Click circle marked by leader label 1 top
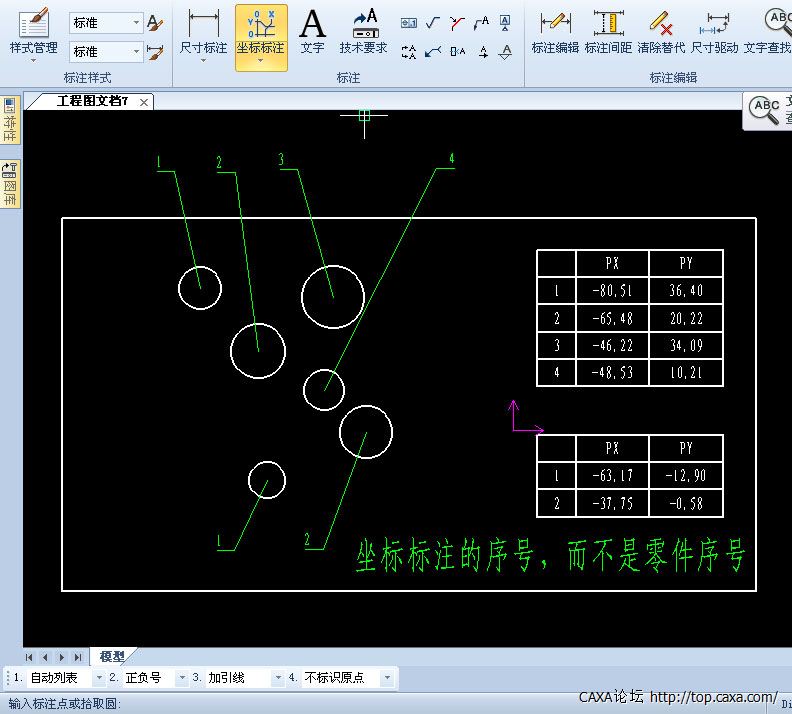 point(200,288)
